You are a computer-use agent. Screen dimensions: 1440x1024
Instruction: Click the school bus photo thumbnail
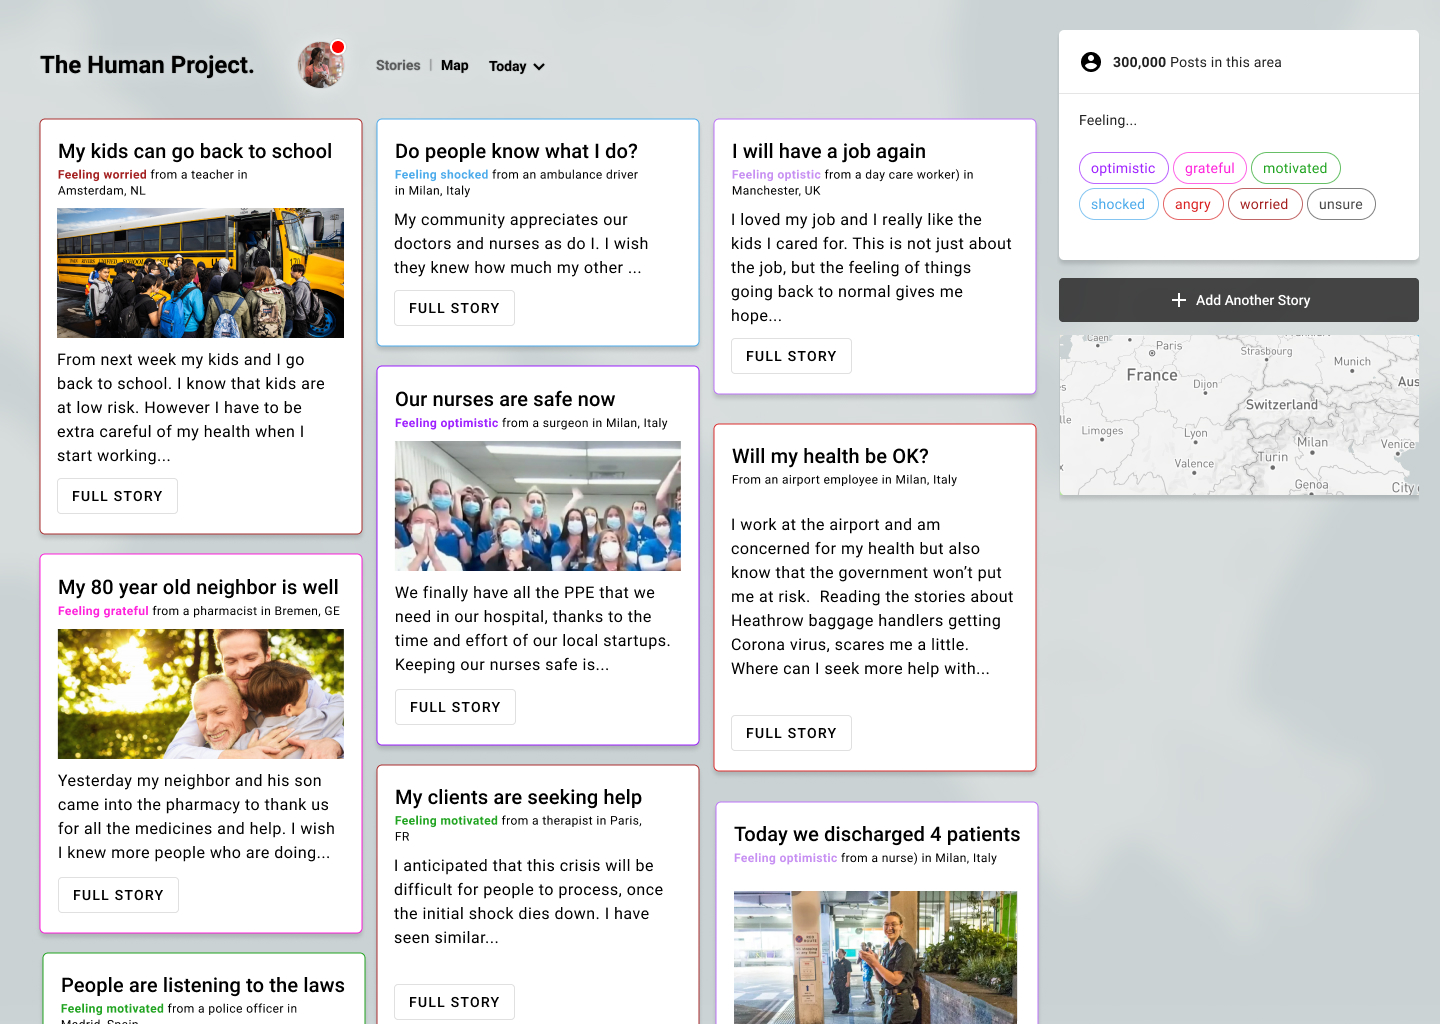tap(200, 273)
